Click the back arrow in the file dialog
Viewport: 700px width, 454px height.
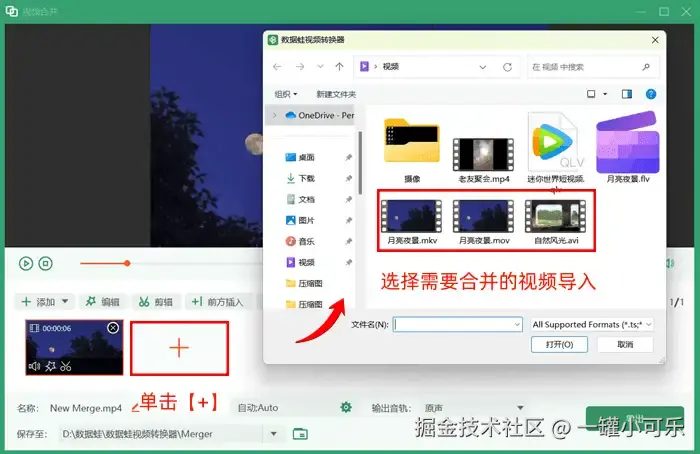[277, 67]
